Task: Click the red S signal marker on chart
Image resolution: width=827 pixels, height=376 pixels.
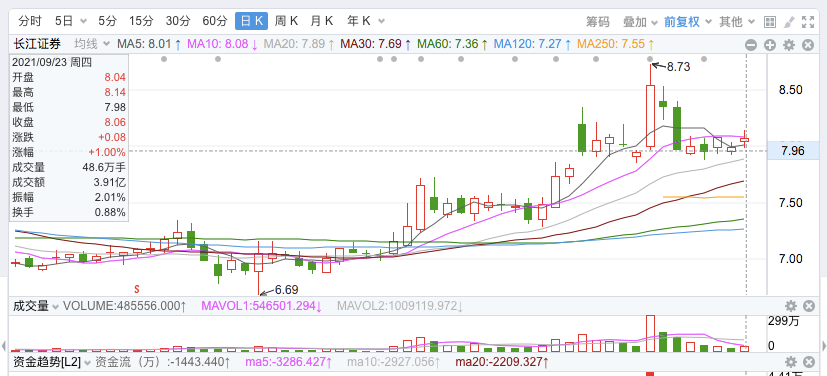Action: pos(137,289)
